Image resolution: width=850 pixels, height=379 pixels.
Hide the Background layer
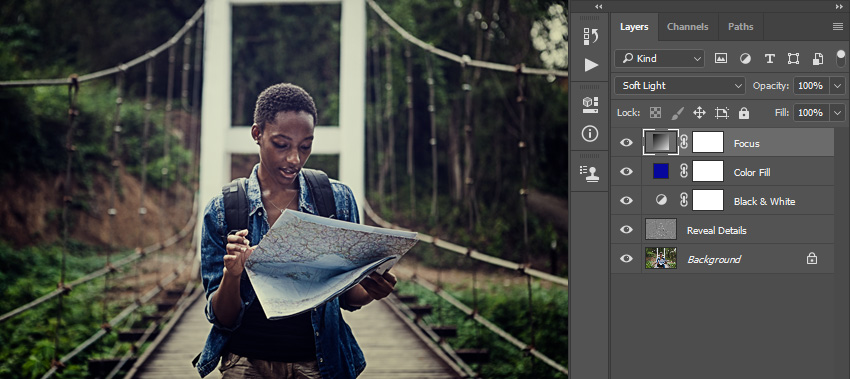tap(626, 259)
